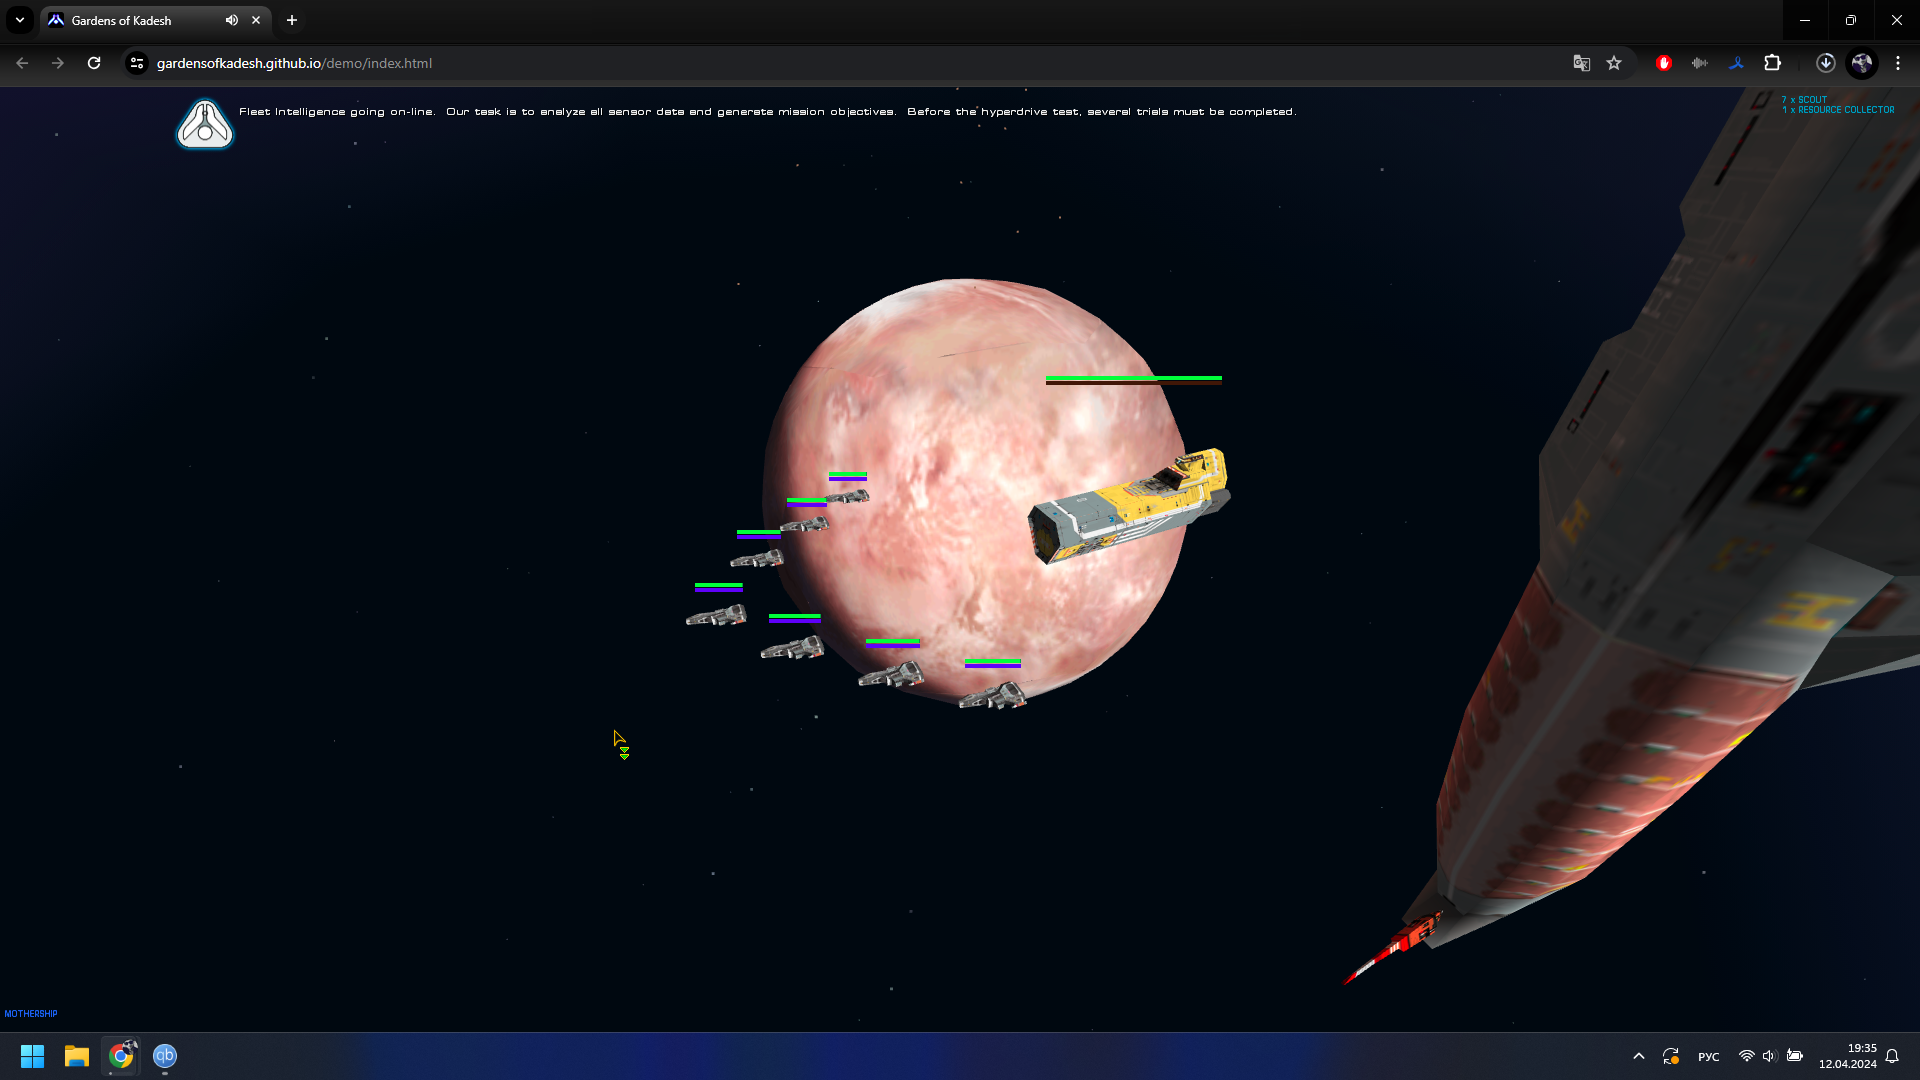The image size is (1920, 1080).
Task: Click '1 x RESOURCE COLLECTOR' list entry
Action: click(1838, 110)
